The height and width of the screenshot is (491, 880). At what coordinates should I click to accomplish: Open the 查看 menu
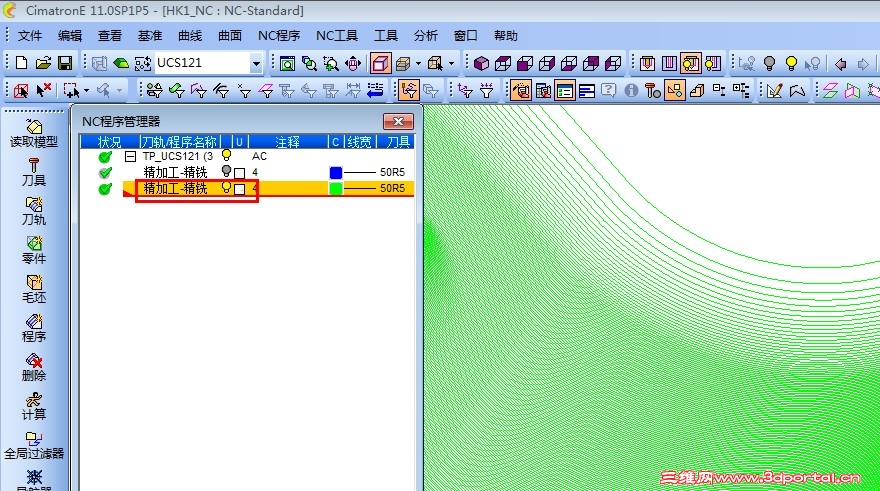tap(109, 36)
